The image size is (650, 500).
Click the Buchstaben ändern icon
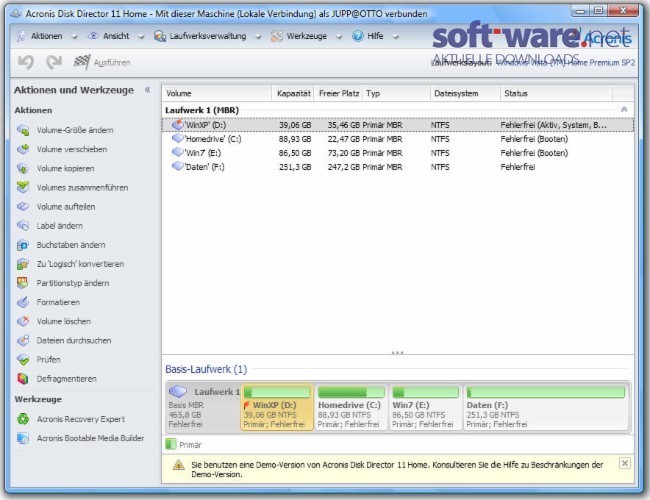coord(23,245)
